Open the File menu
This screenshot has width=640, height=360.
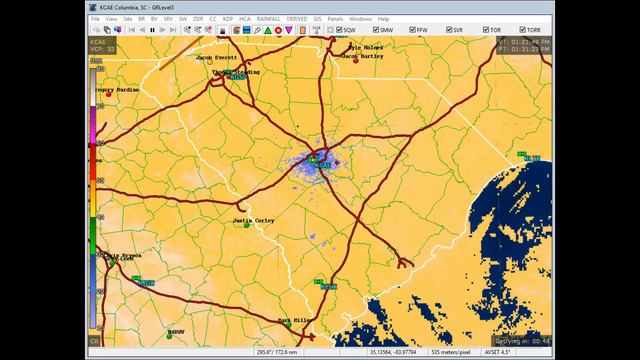(96, 19)
